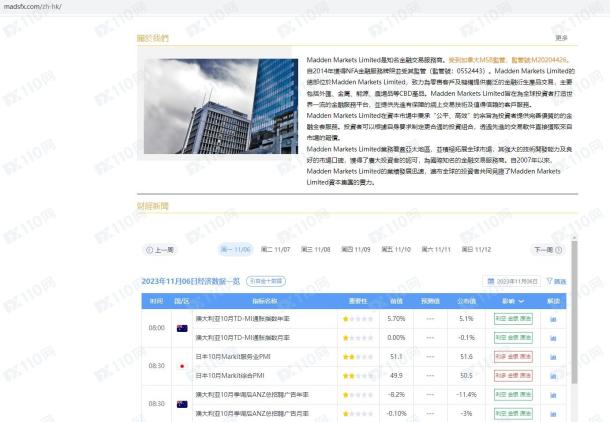
Task: Select the Monday 11/06 date tab
Action: 235,249
